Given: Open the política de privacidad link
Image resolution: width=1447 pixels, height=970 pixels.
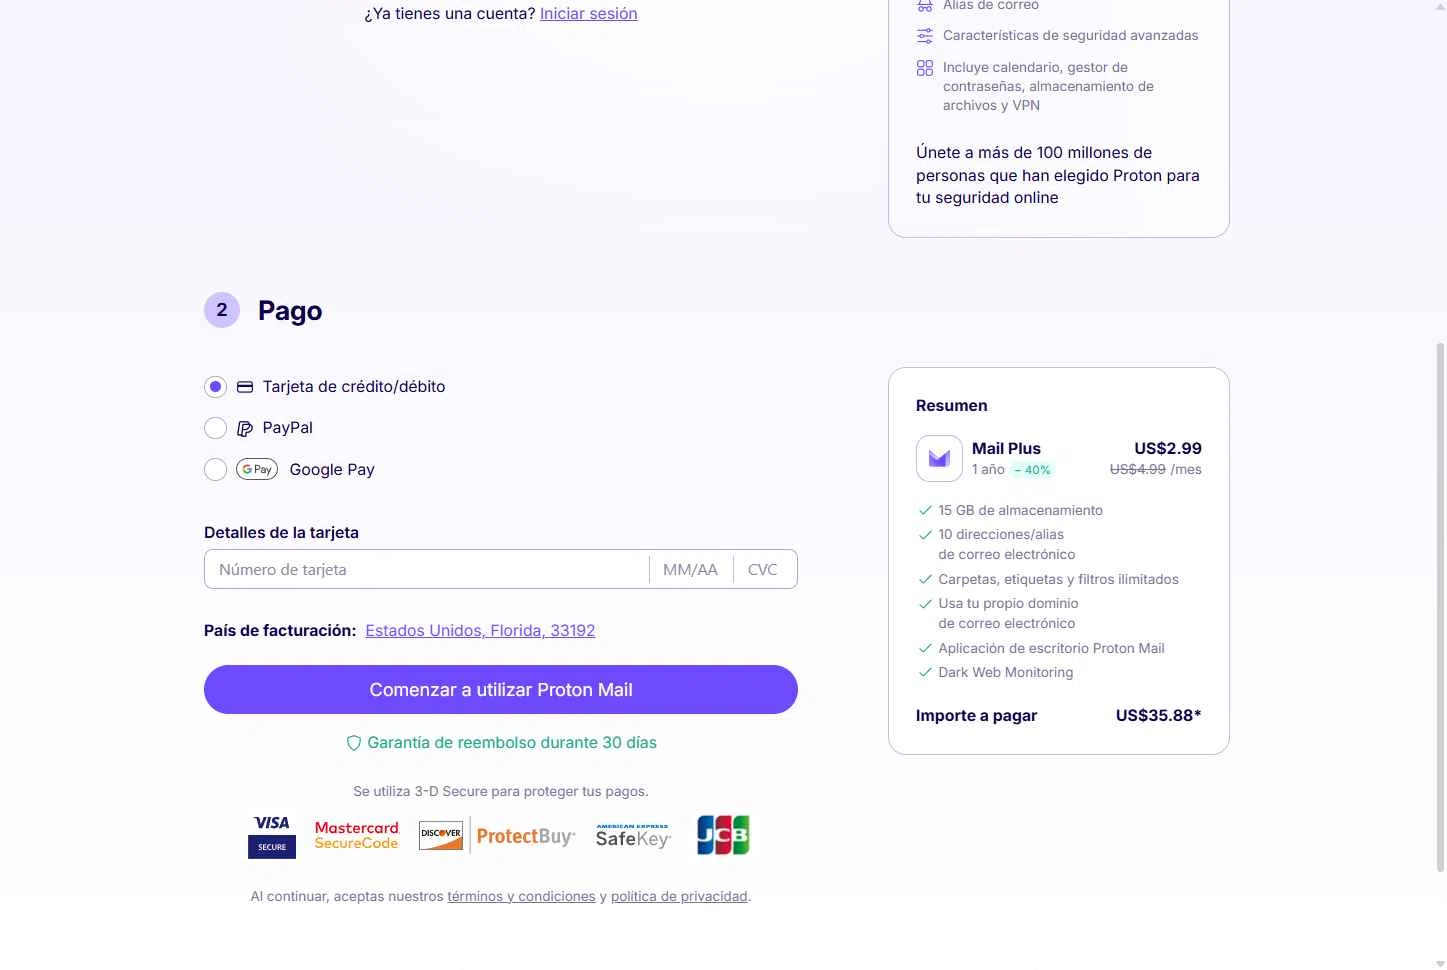Looking at the screenshot, I should pos(679,897).
